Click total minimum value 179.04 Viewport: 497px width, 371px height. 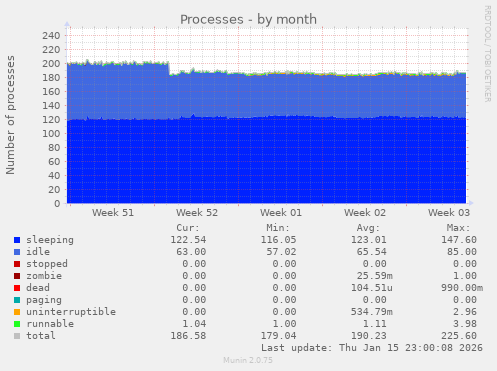278,336
